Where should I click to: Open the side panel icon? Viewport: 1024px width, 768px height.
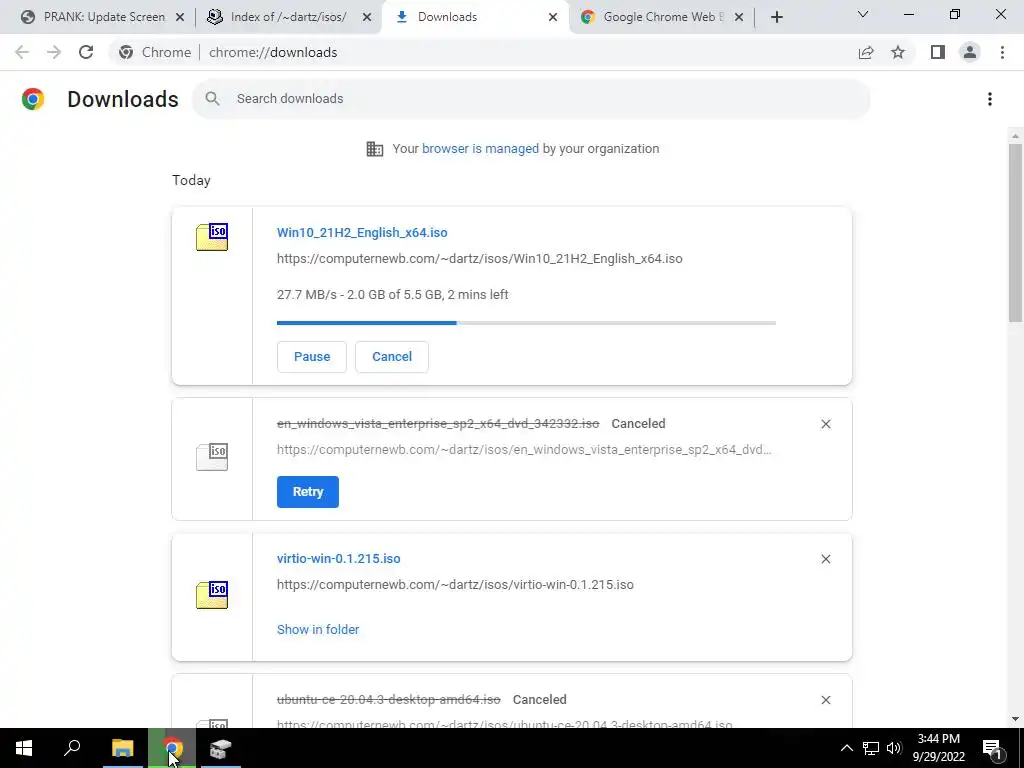[x=938, y=52]
